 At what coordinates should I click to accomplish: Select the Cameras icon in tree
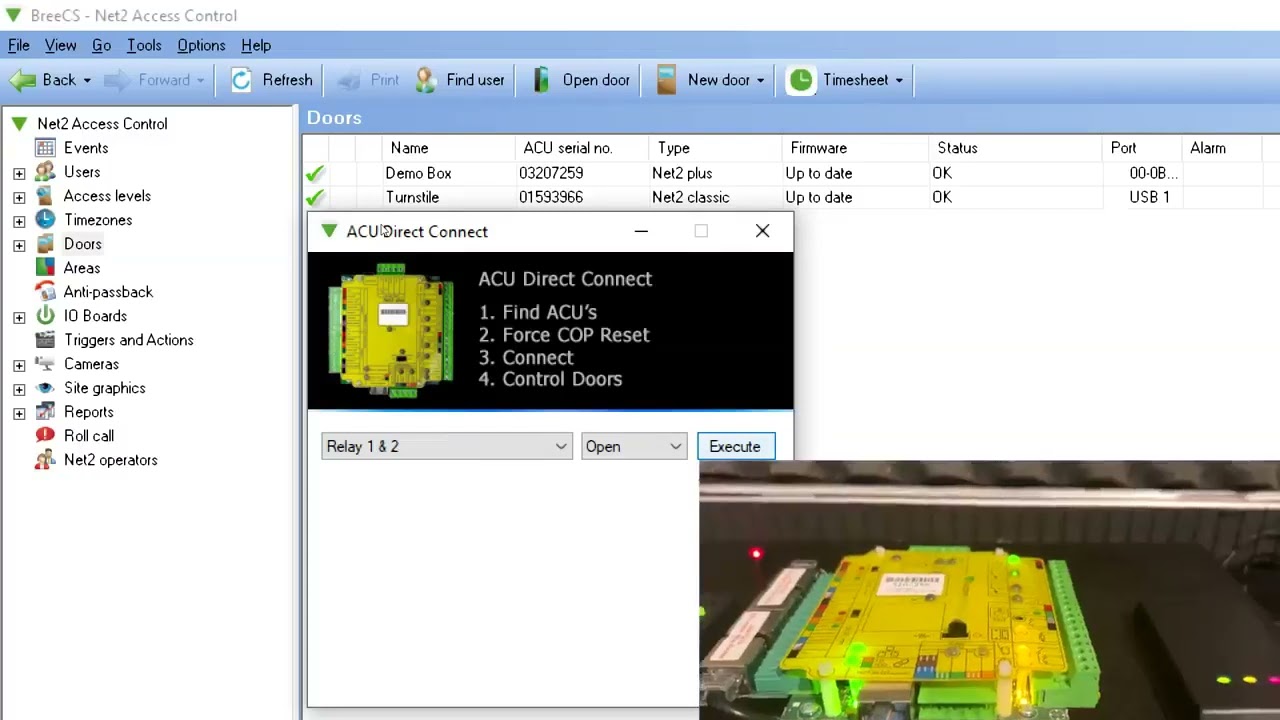45,364
